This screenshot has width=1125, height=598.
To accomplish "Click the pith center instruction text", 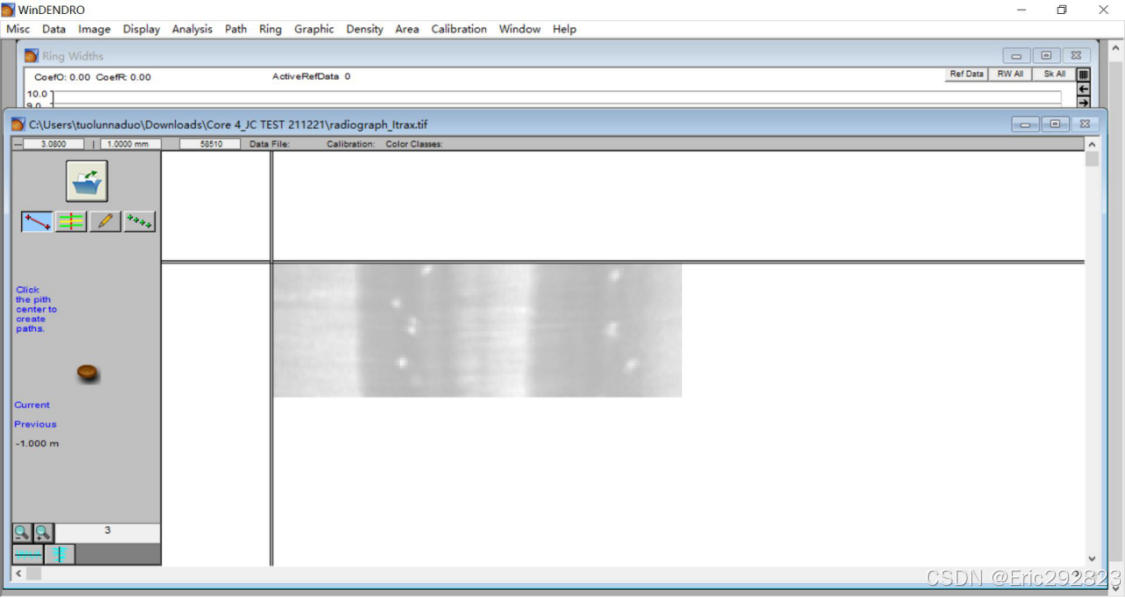I will point(36,309).
